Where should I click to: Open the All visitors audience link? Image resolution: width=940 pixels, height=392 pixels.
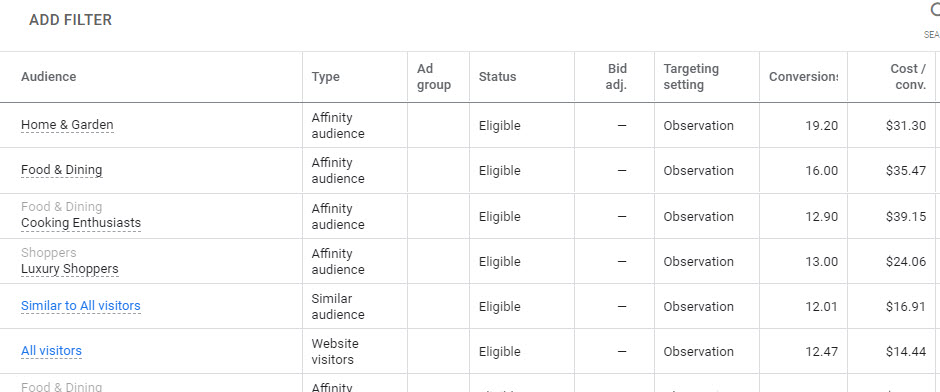[52, 351]
